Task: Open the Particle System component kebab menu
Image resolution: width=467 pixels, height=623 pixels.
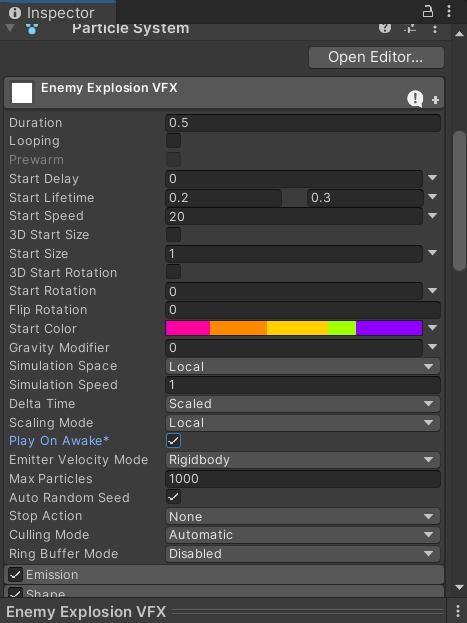Action: [435, 29]
